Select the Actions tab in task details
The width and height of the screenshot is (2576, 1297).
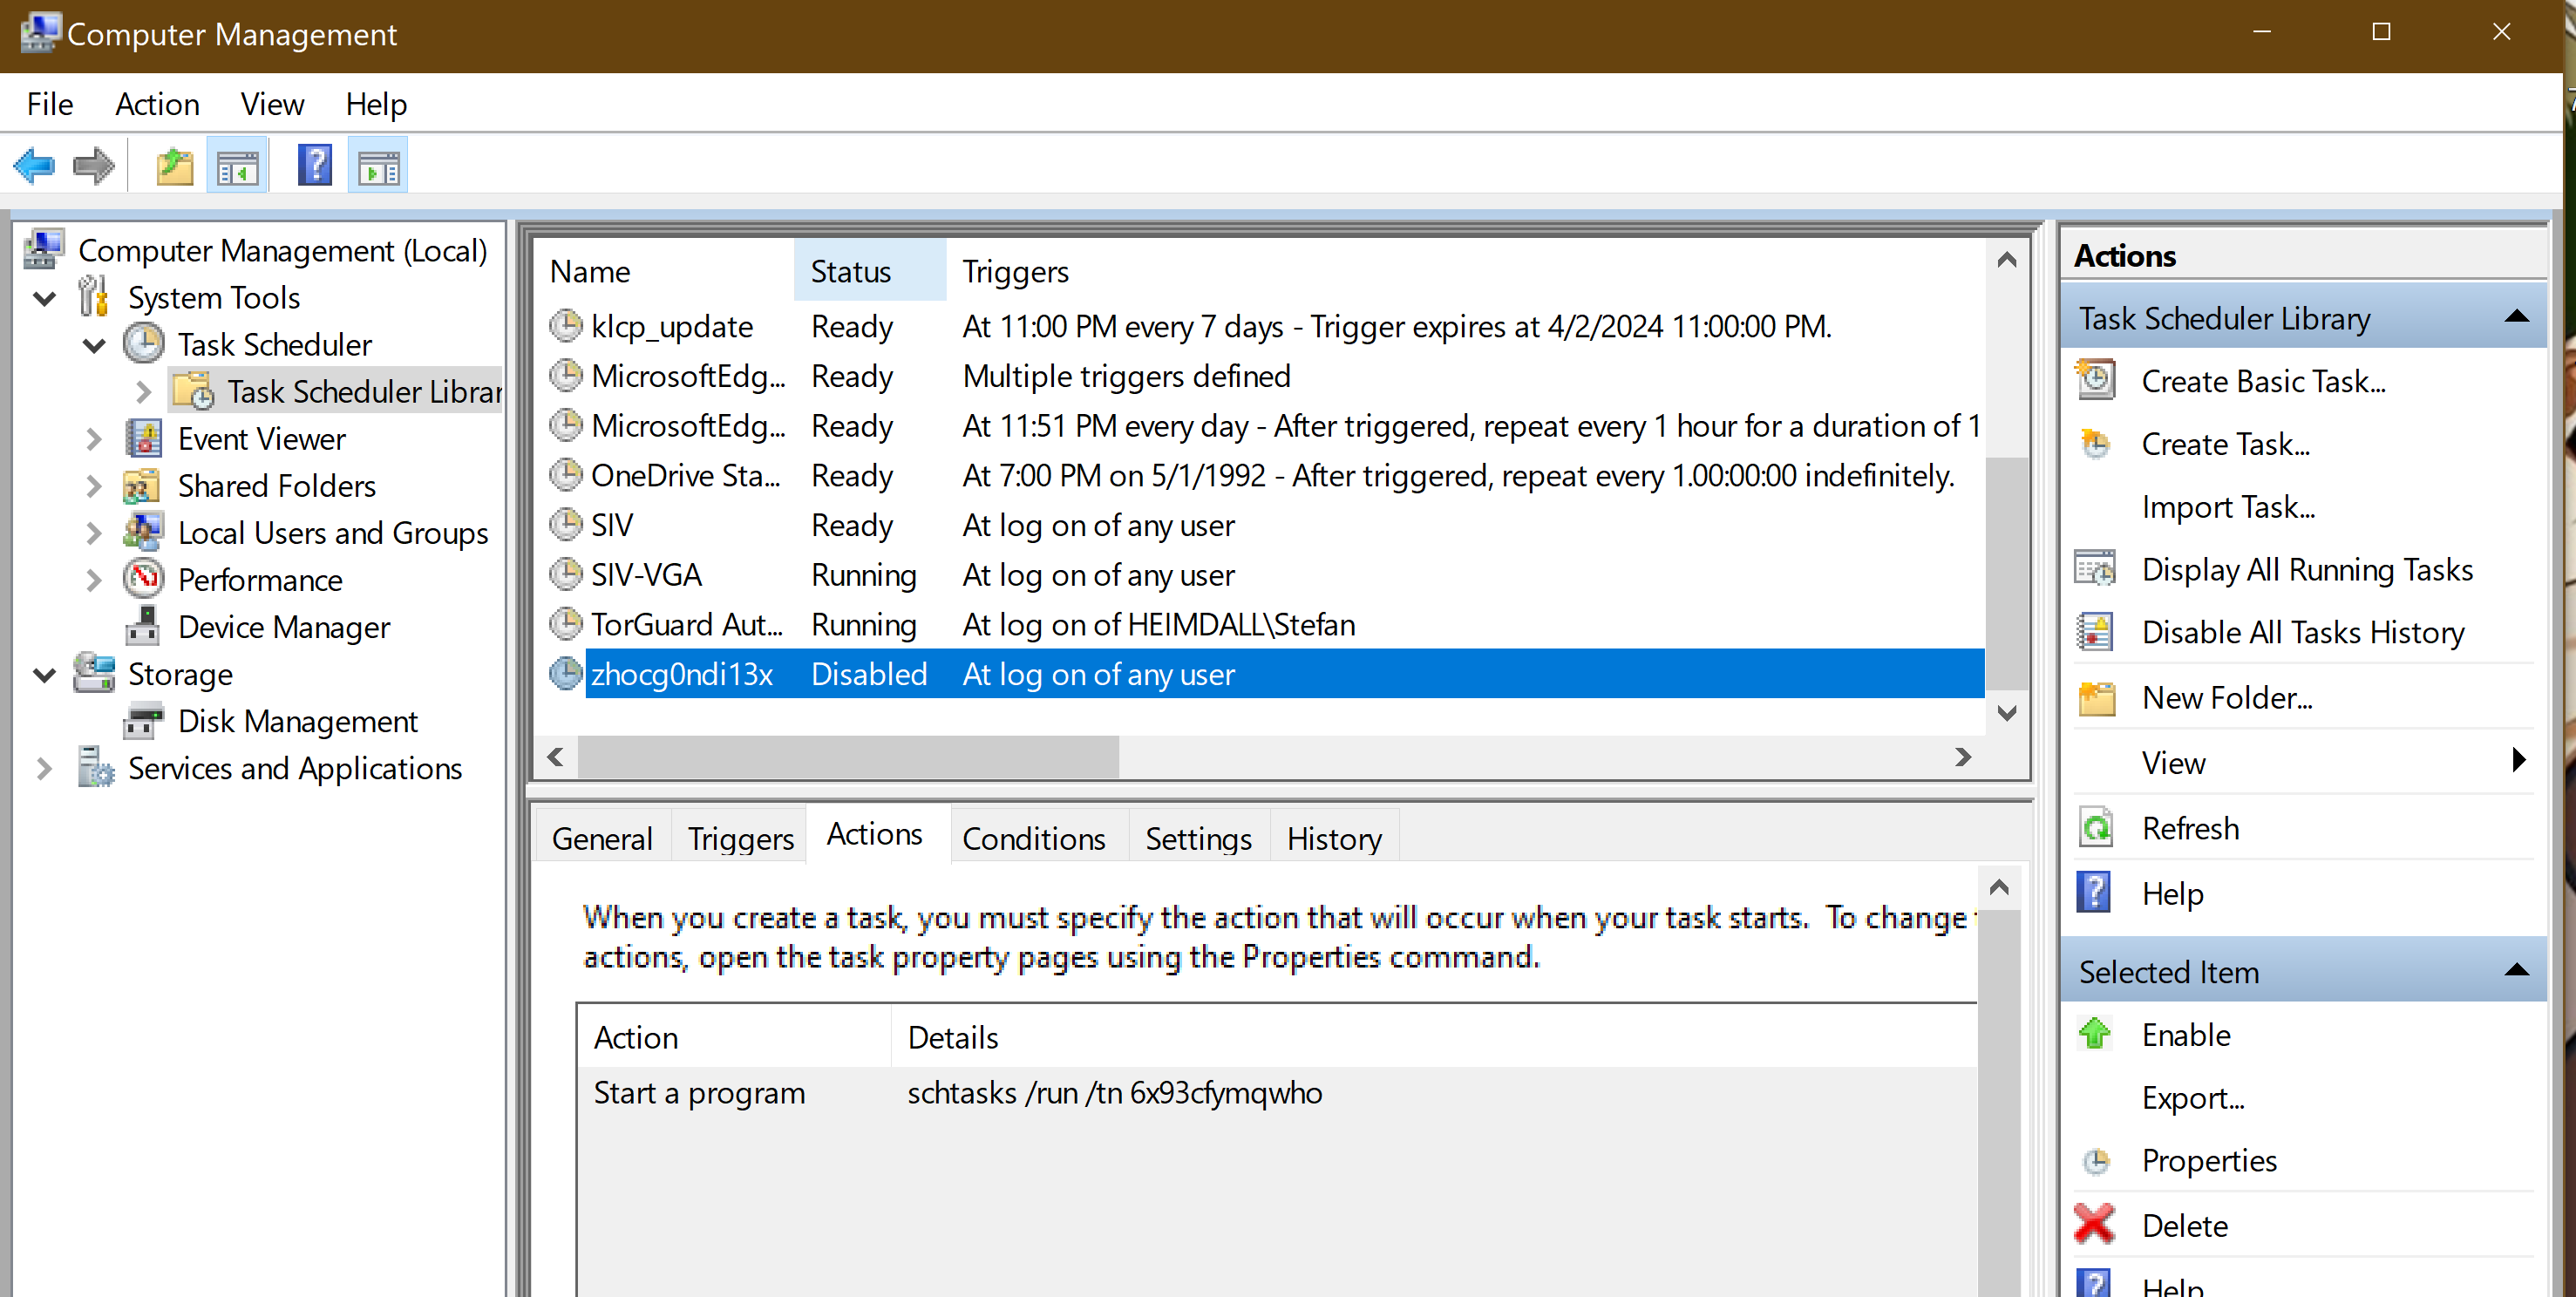point(873,835)
